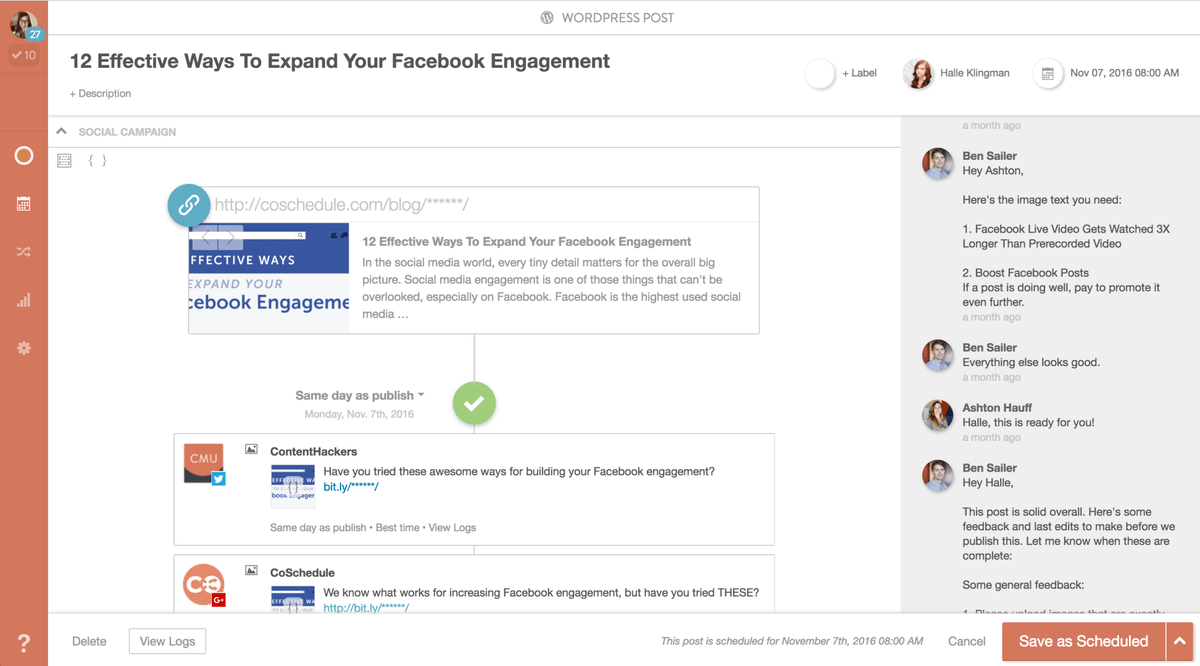Click the blue link icon beside the URL
The image size is (1200, 666).
[188, 205]
